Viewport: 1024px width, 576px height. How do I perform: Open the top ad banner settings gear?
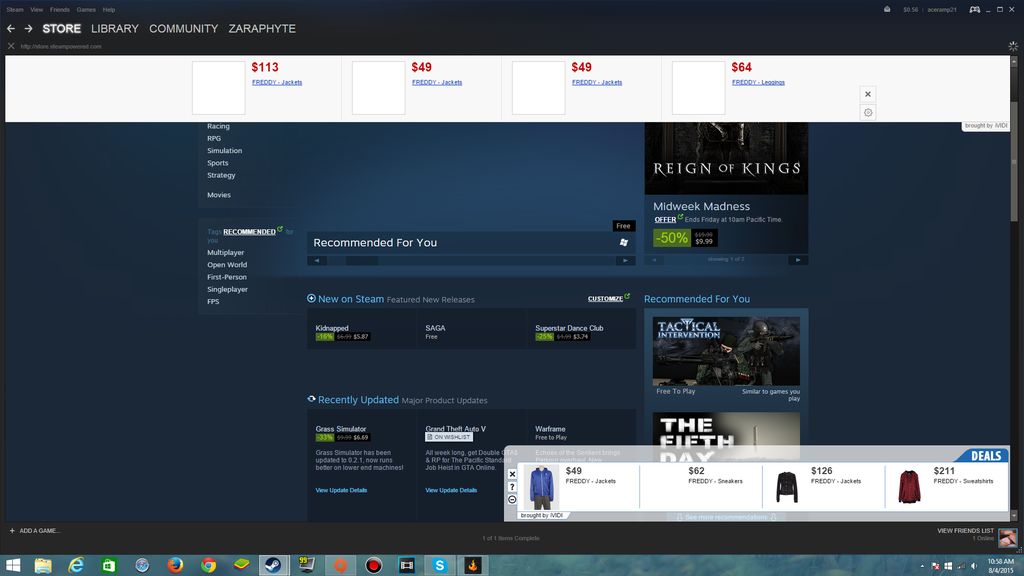coord(868,112)
